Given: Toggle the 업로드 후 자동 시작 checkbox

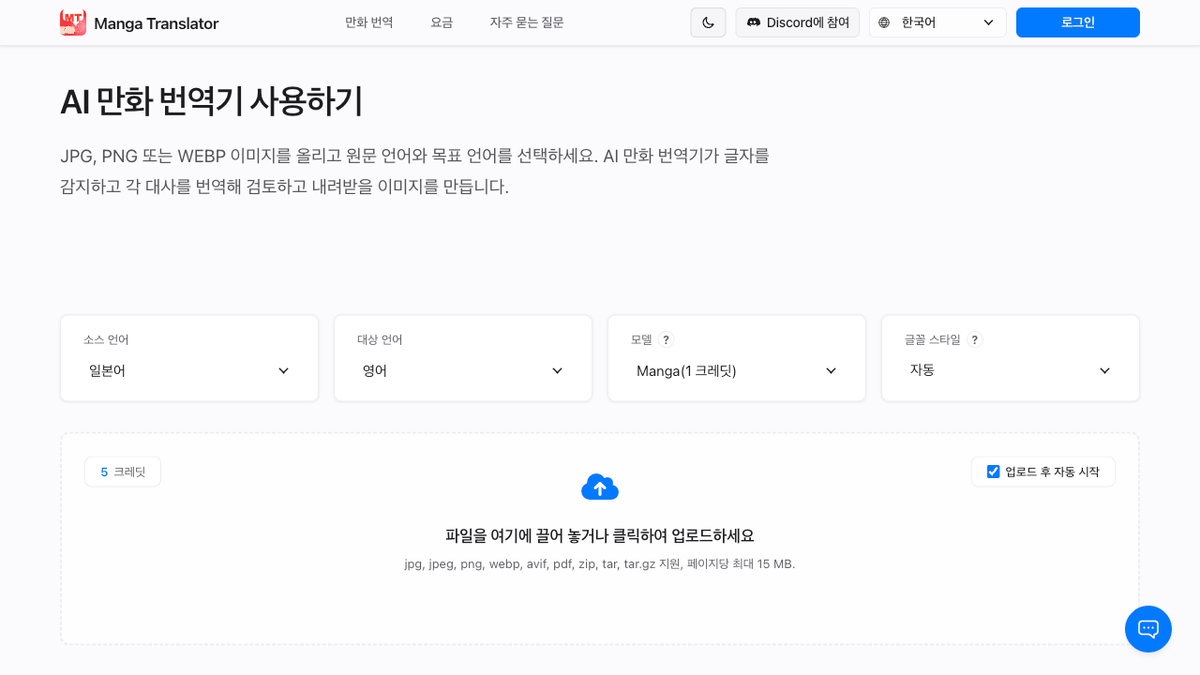Looking at the screenshot, I should point(993,472).
